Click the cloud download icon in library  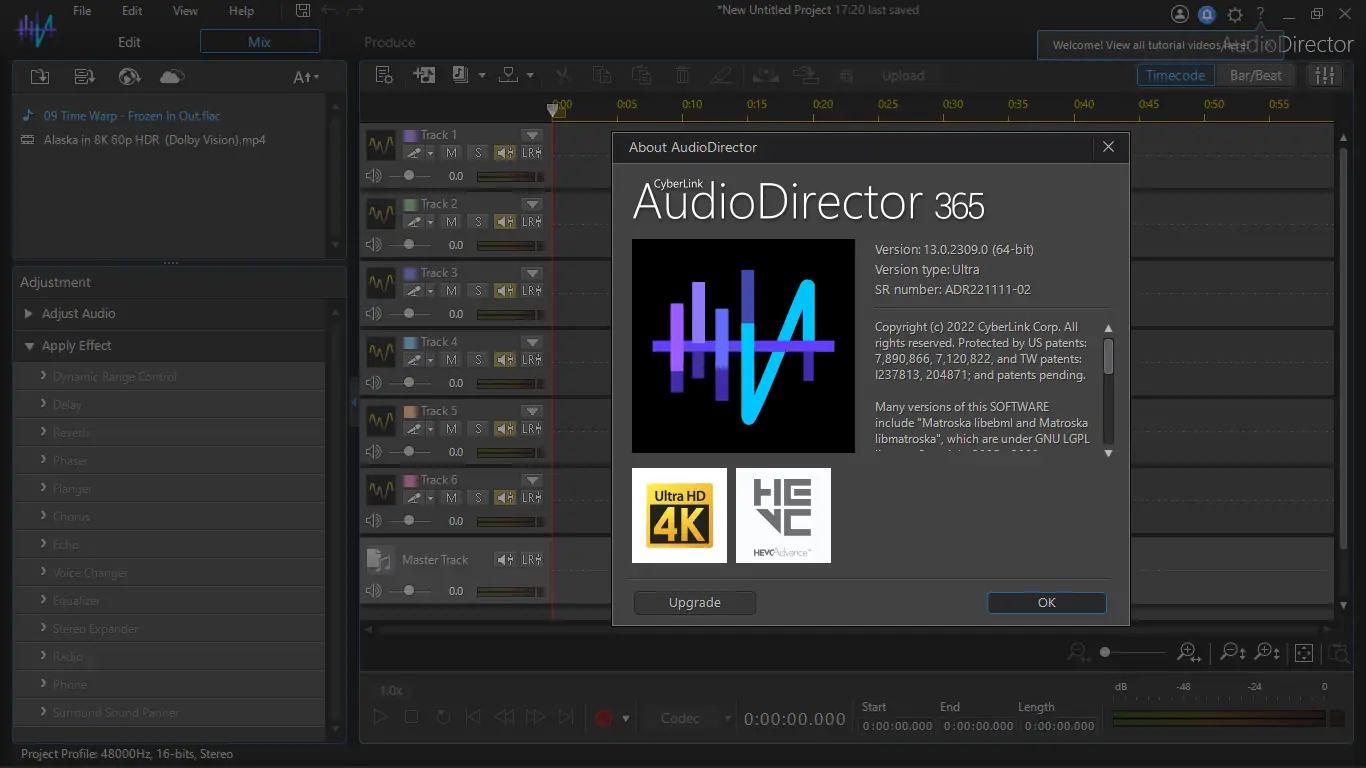tap(172, 77)
